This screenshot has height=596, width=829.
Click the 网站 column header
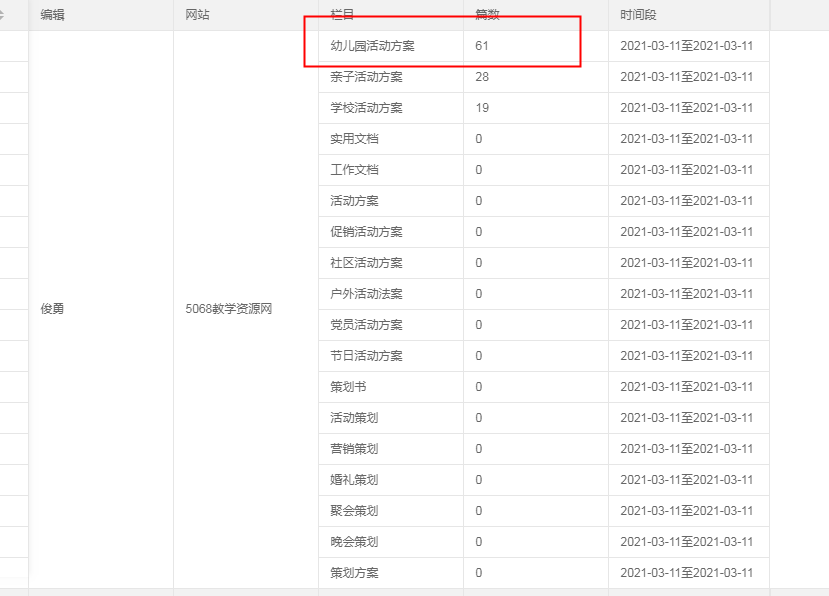point(197,15)
